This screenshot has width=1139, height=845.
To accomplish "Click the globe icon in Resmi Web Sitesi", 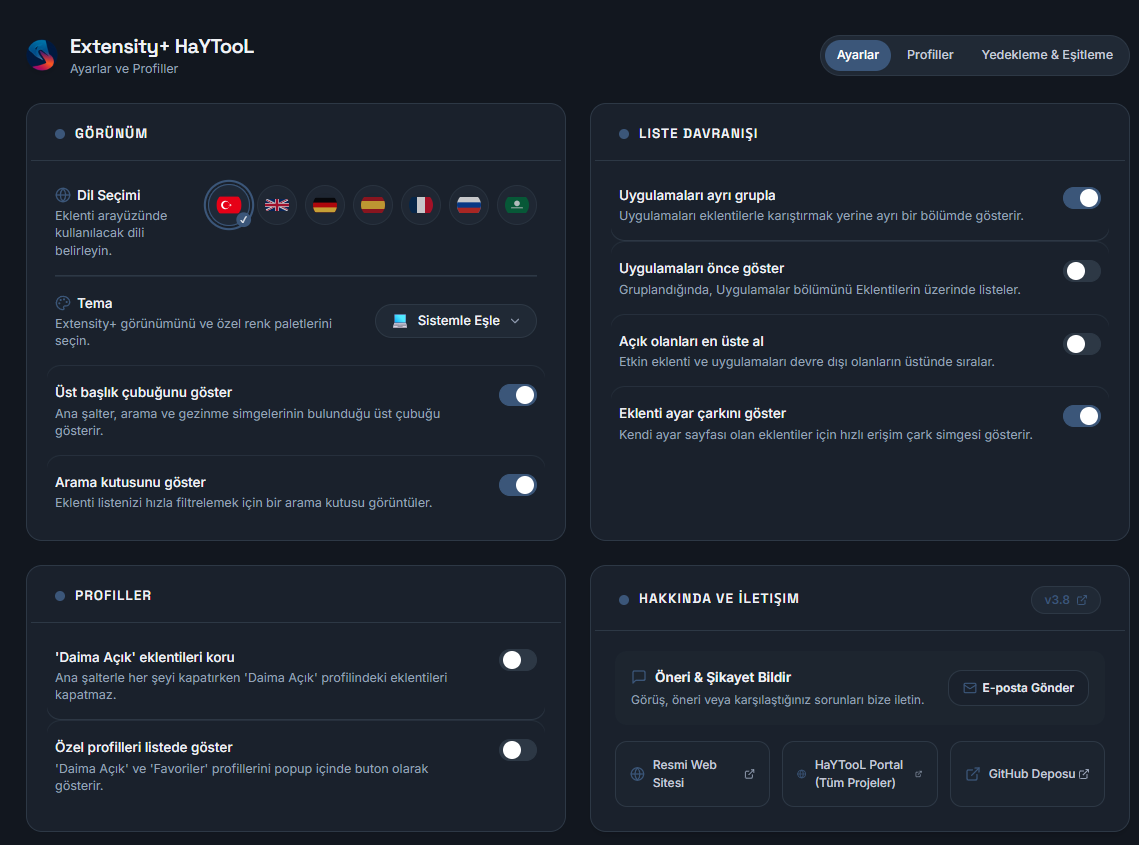I will [637, 774].
